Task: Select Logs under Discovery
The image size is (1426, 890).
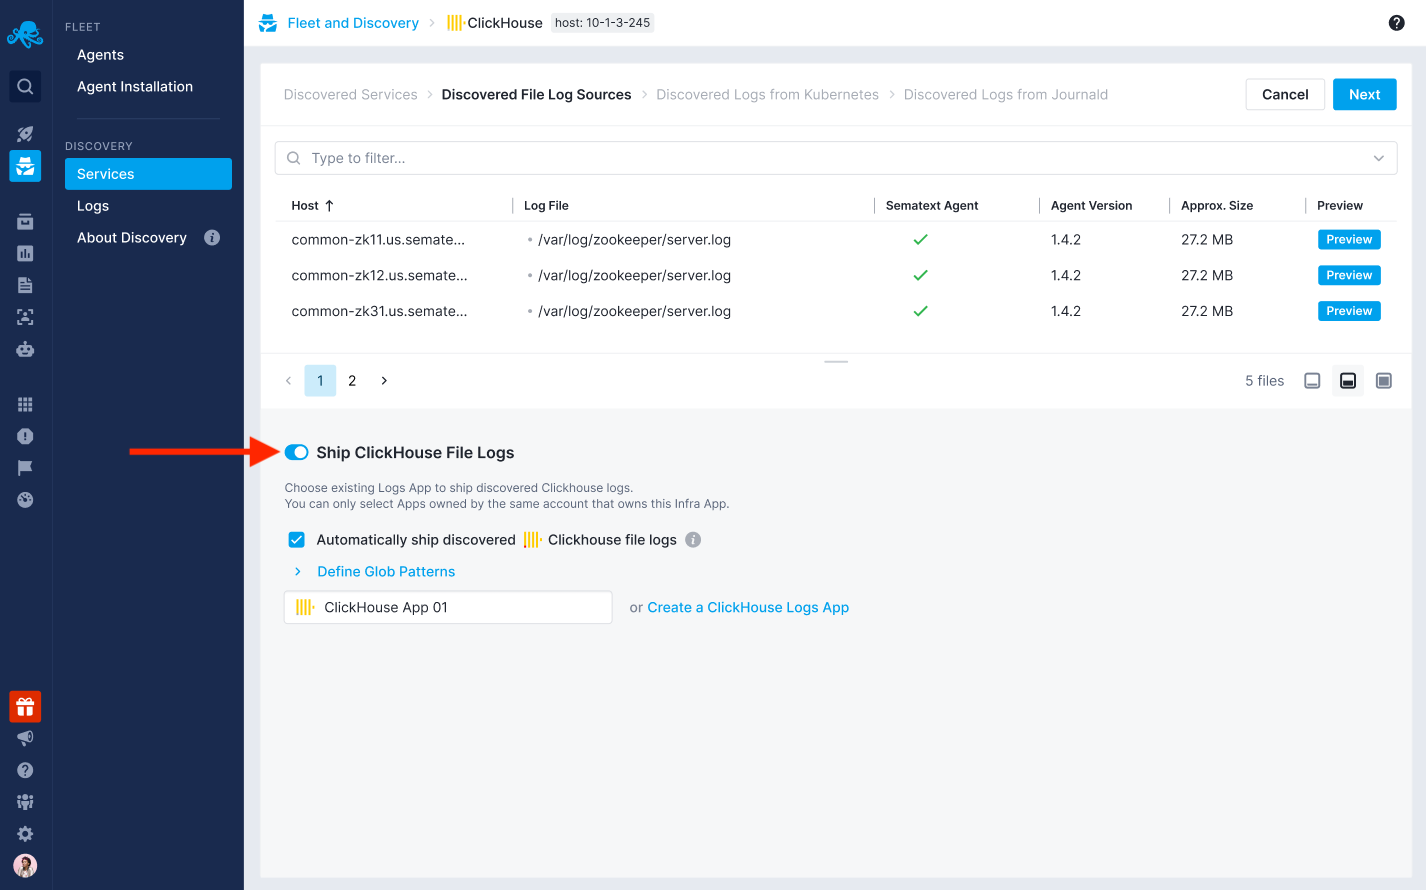Action: 93,206
